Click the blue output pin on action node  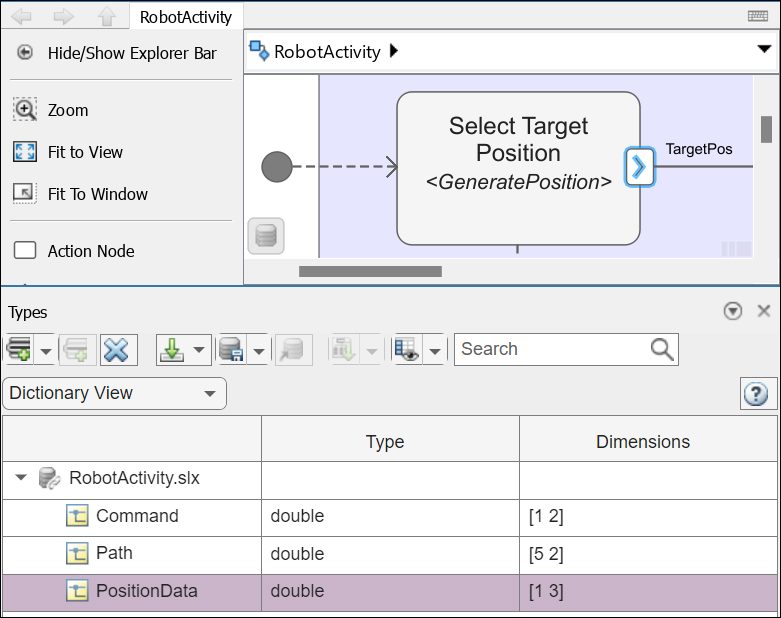click(640, 167)
